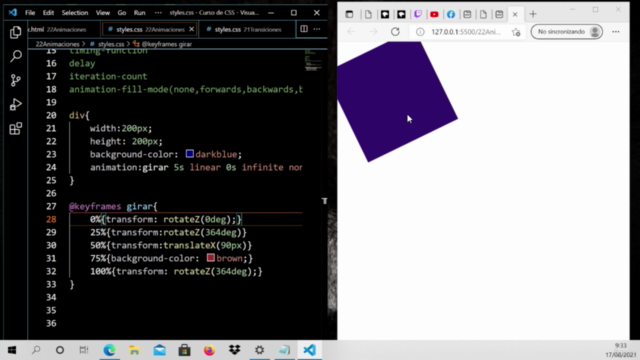Open the browser tab actions menu icon

pos(349,14)
